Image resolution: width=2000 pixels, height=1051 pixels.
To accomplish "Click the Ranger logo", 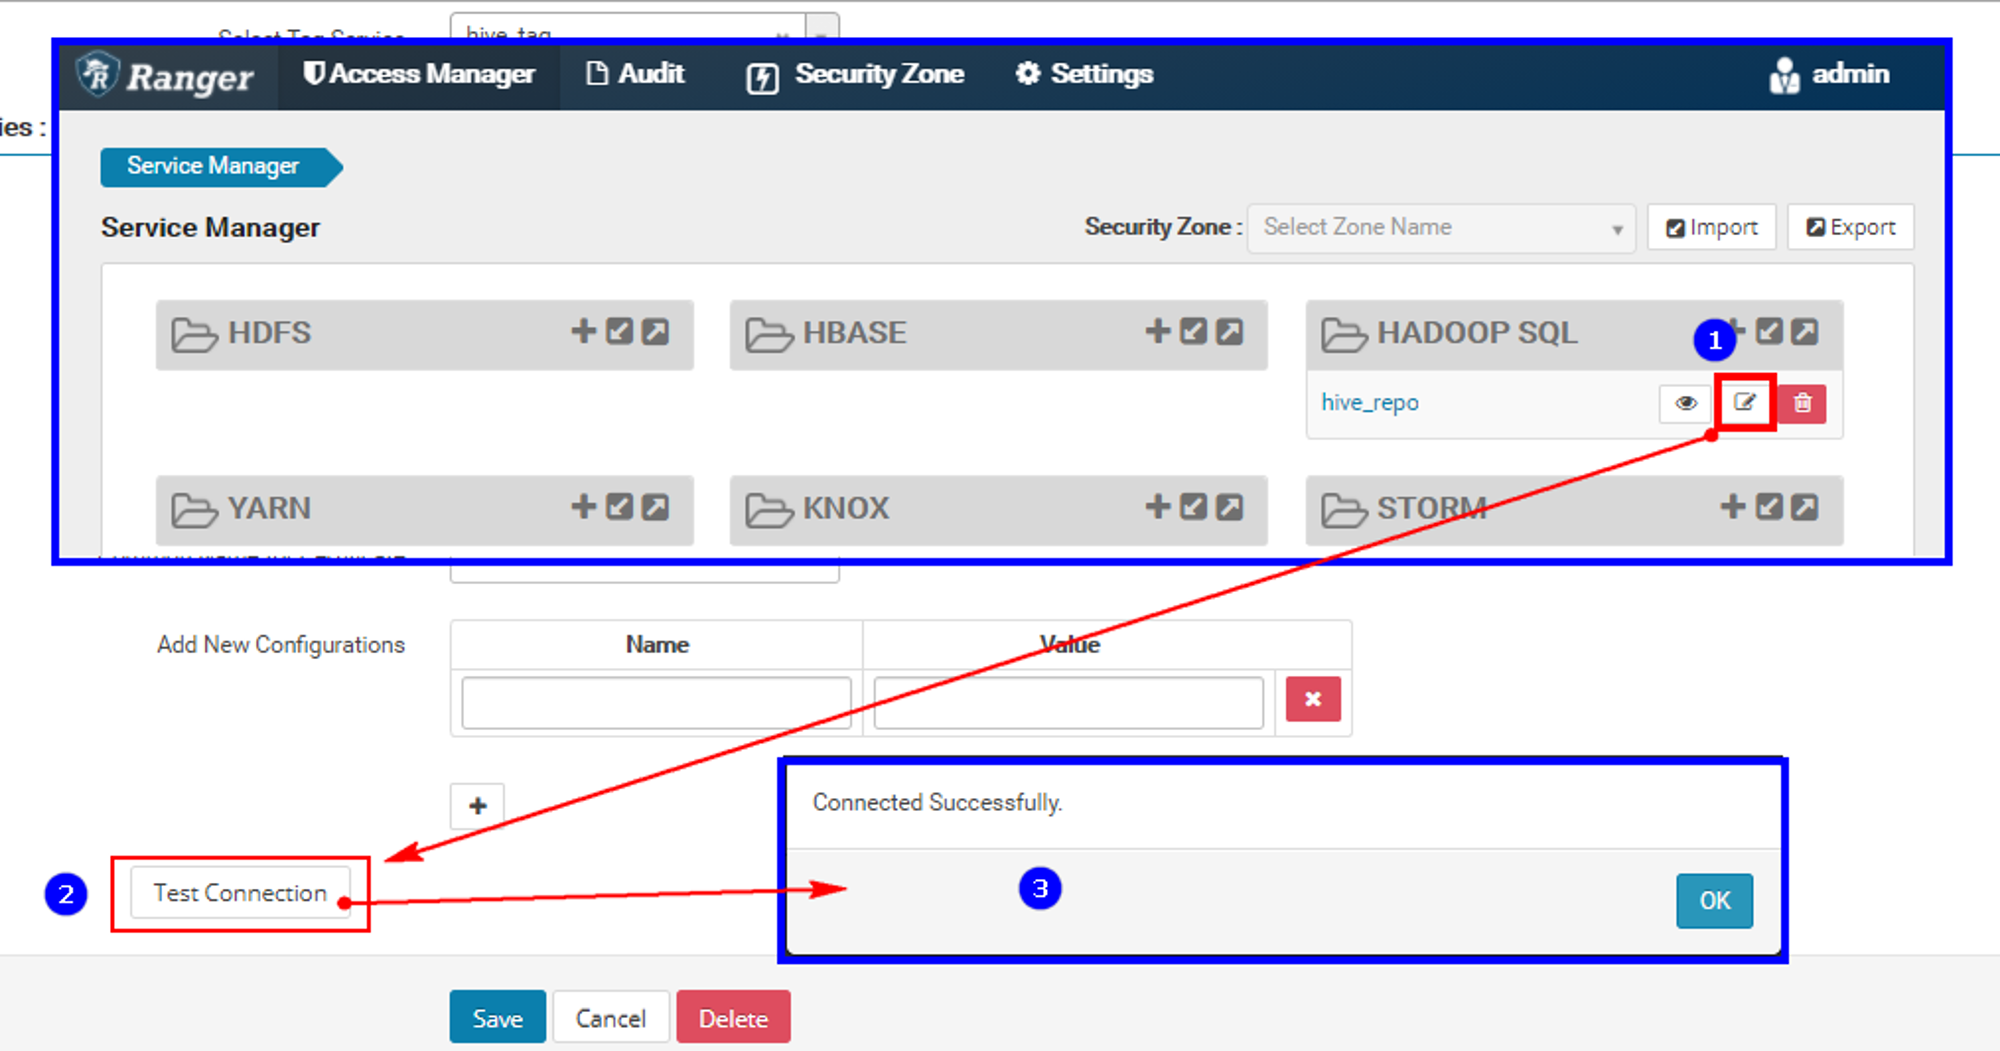I will (x=167, y=76).
